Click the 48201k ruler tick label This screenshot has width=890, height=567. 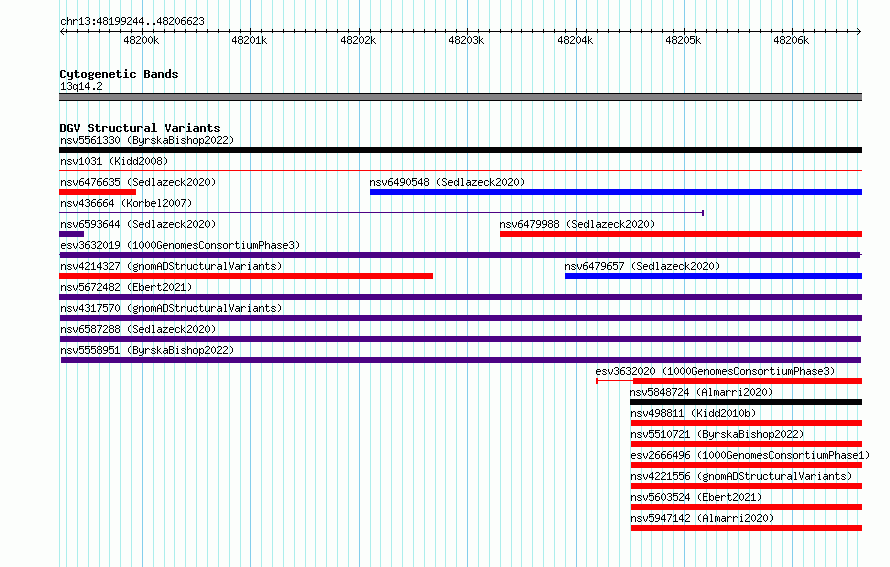[249, 40]
